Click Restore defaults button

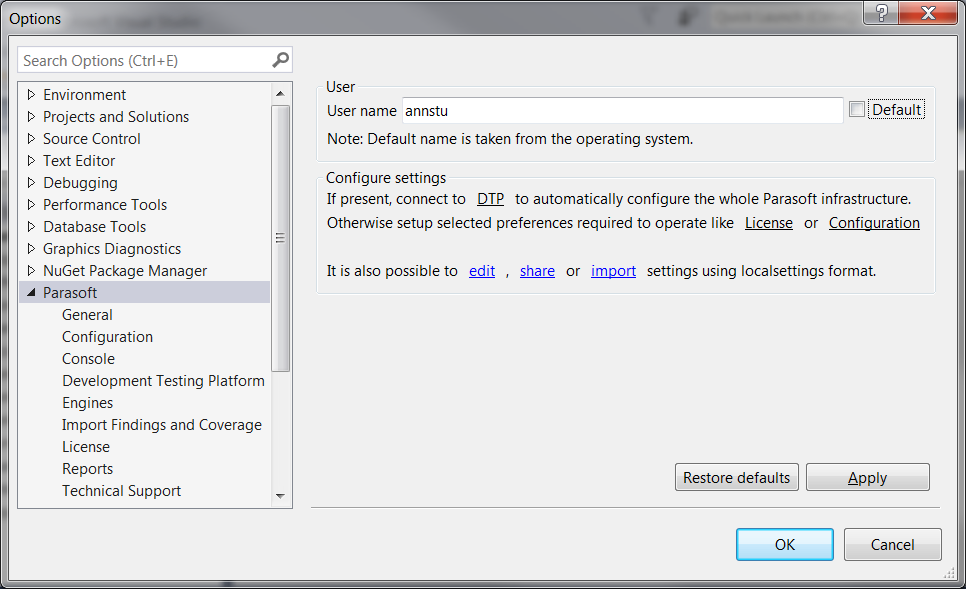click(737, 477)
